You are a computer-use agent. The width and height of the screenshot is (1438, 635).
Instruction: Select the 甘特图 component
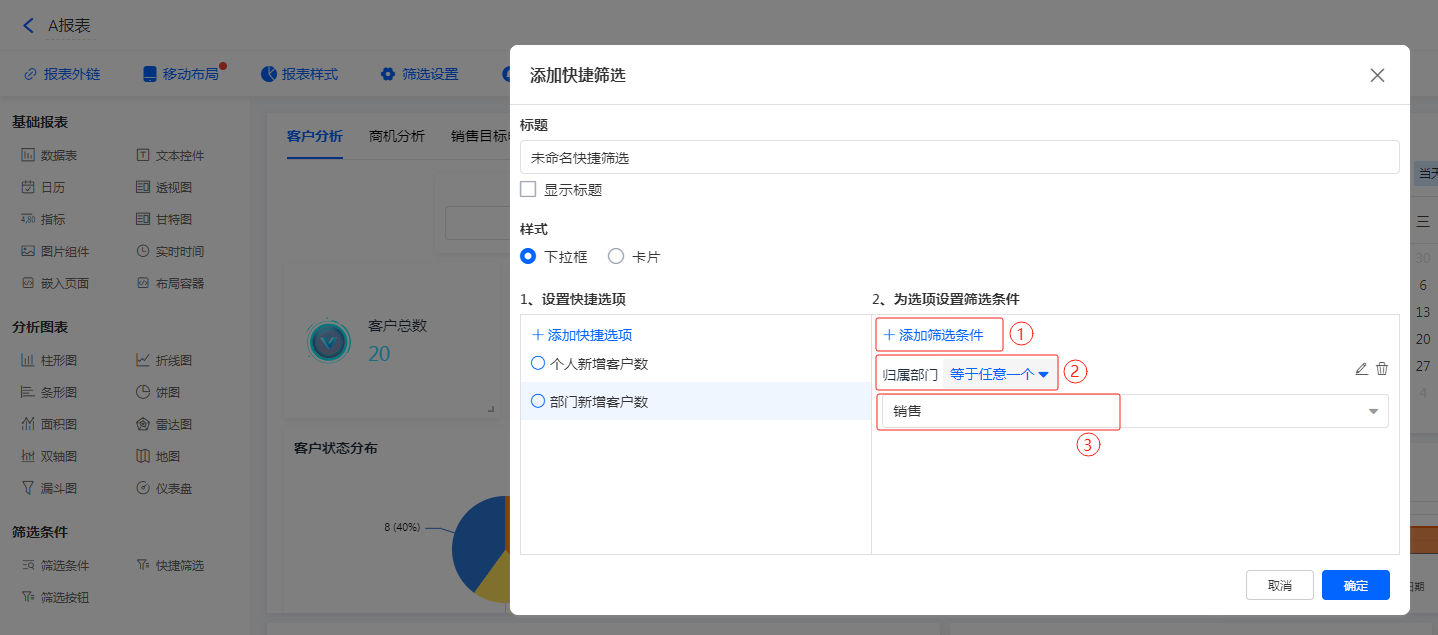[164, 219]
